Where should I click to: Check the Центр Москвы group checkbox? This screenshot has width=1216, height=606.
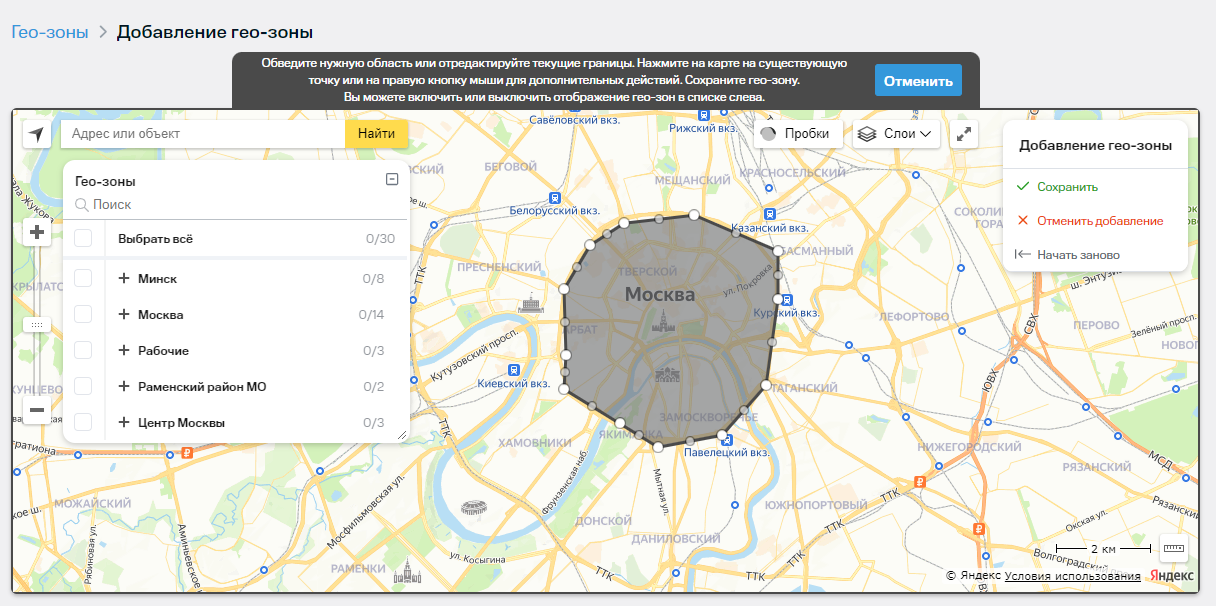tap(83, 422)
